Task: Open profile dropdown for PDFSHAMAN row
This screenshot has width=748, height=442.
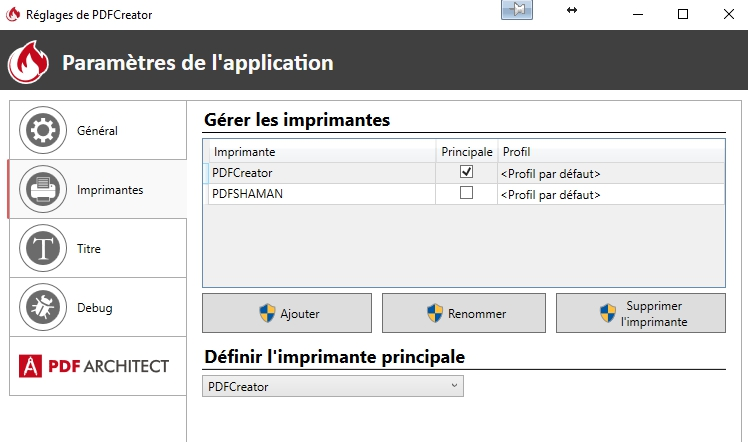Action: point(611,195)
